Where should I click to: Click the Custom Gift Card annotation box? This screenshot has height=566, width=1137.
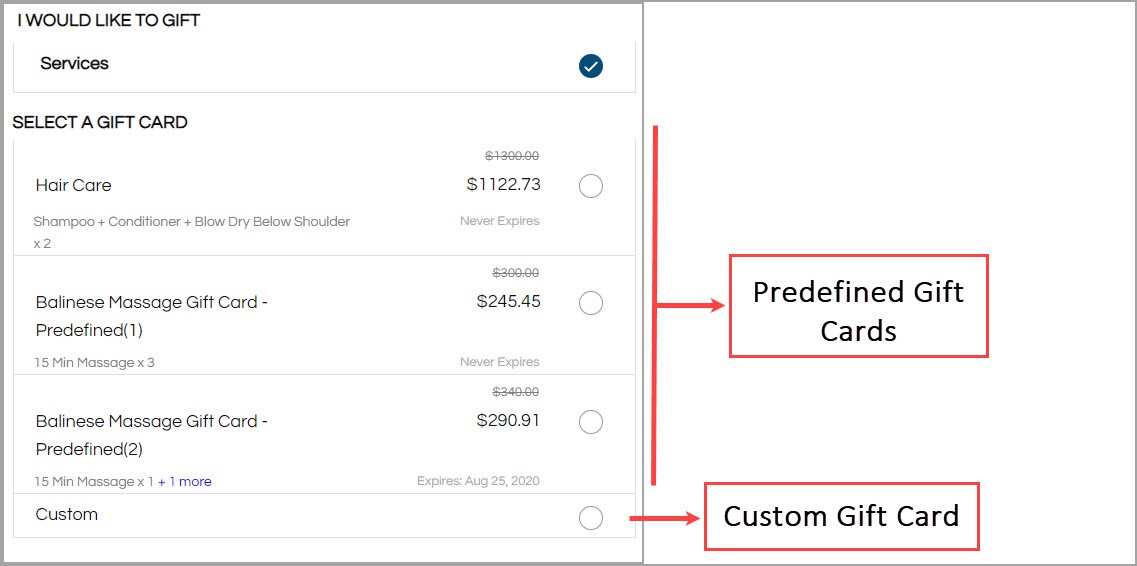pos(842,516)
